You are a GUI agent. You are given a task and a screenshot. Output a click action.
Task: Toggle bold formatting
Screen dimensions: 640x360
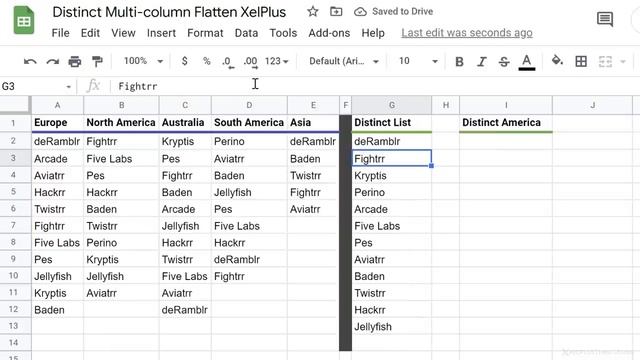pyautogui.click(x=459, y=62)
